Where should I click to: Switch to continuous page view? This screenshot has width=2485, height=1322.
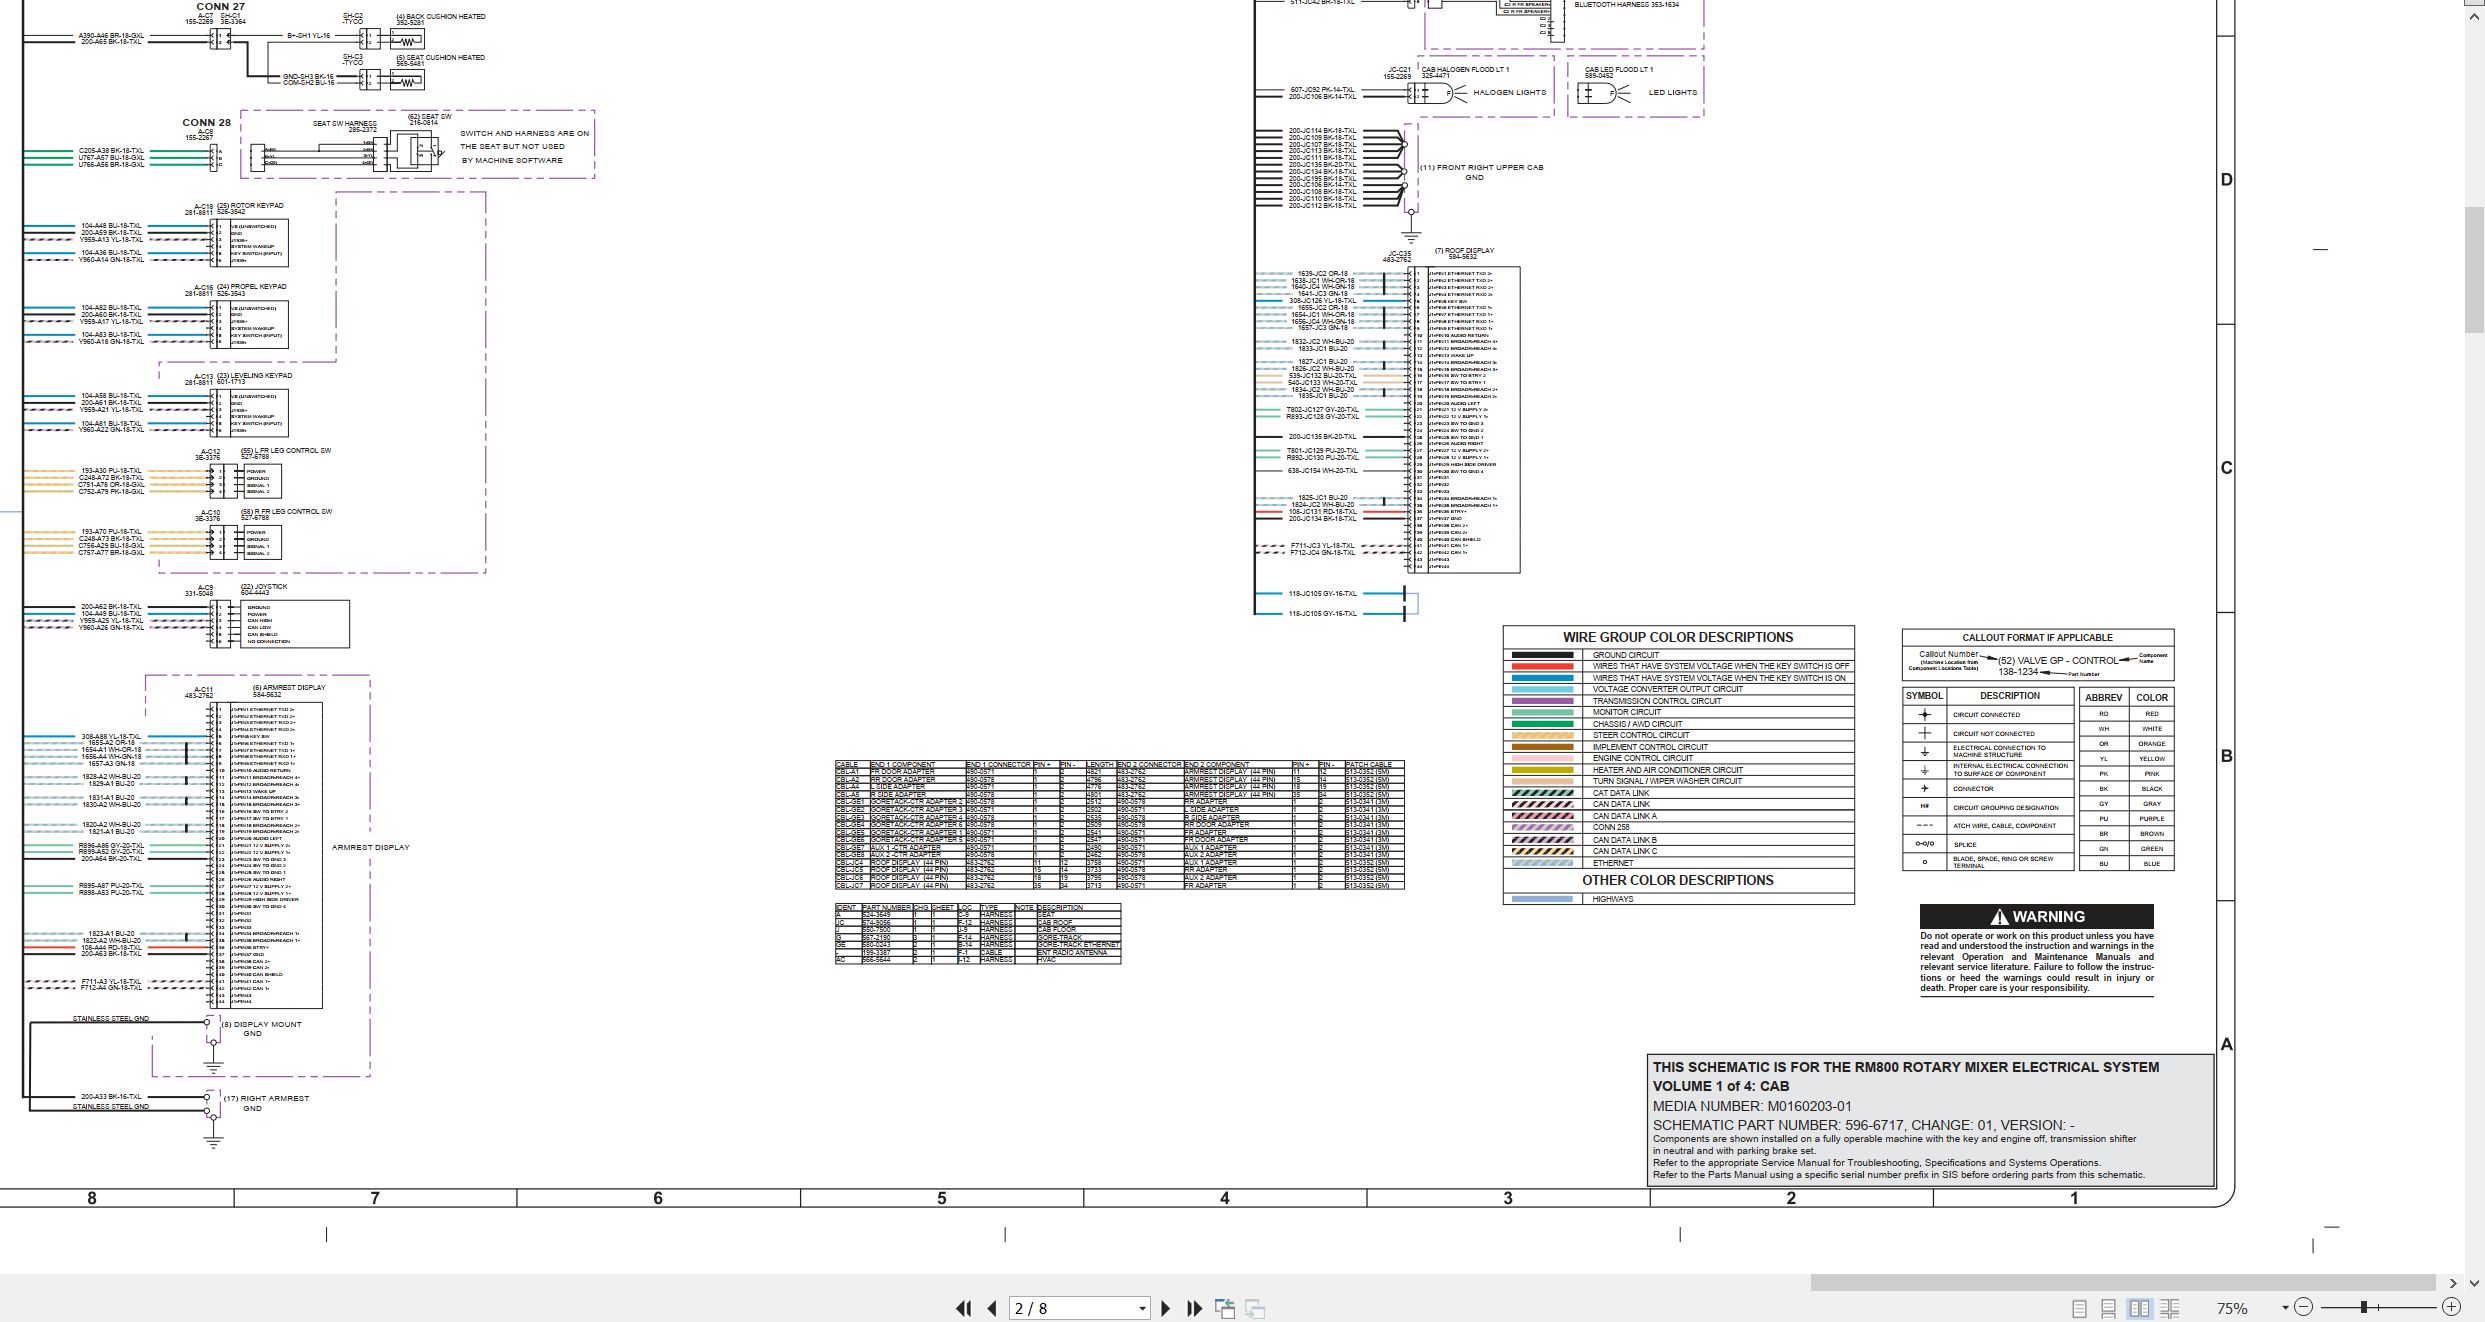(2108, 1308)
